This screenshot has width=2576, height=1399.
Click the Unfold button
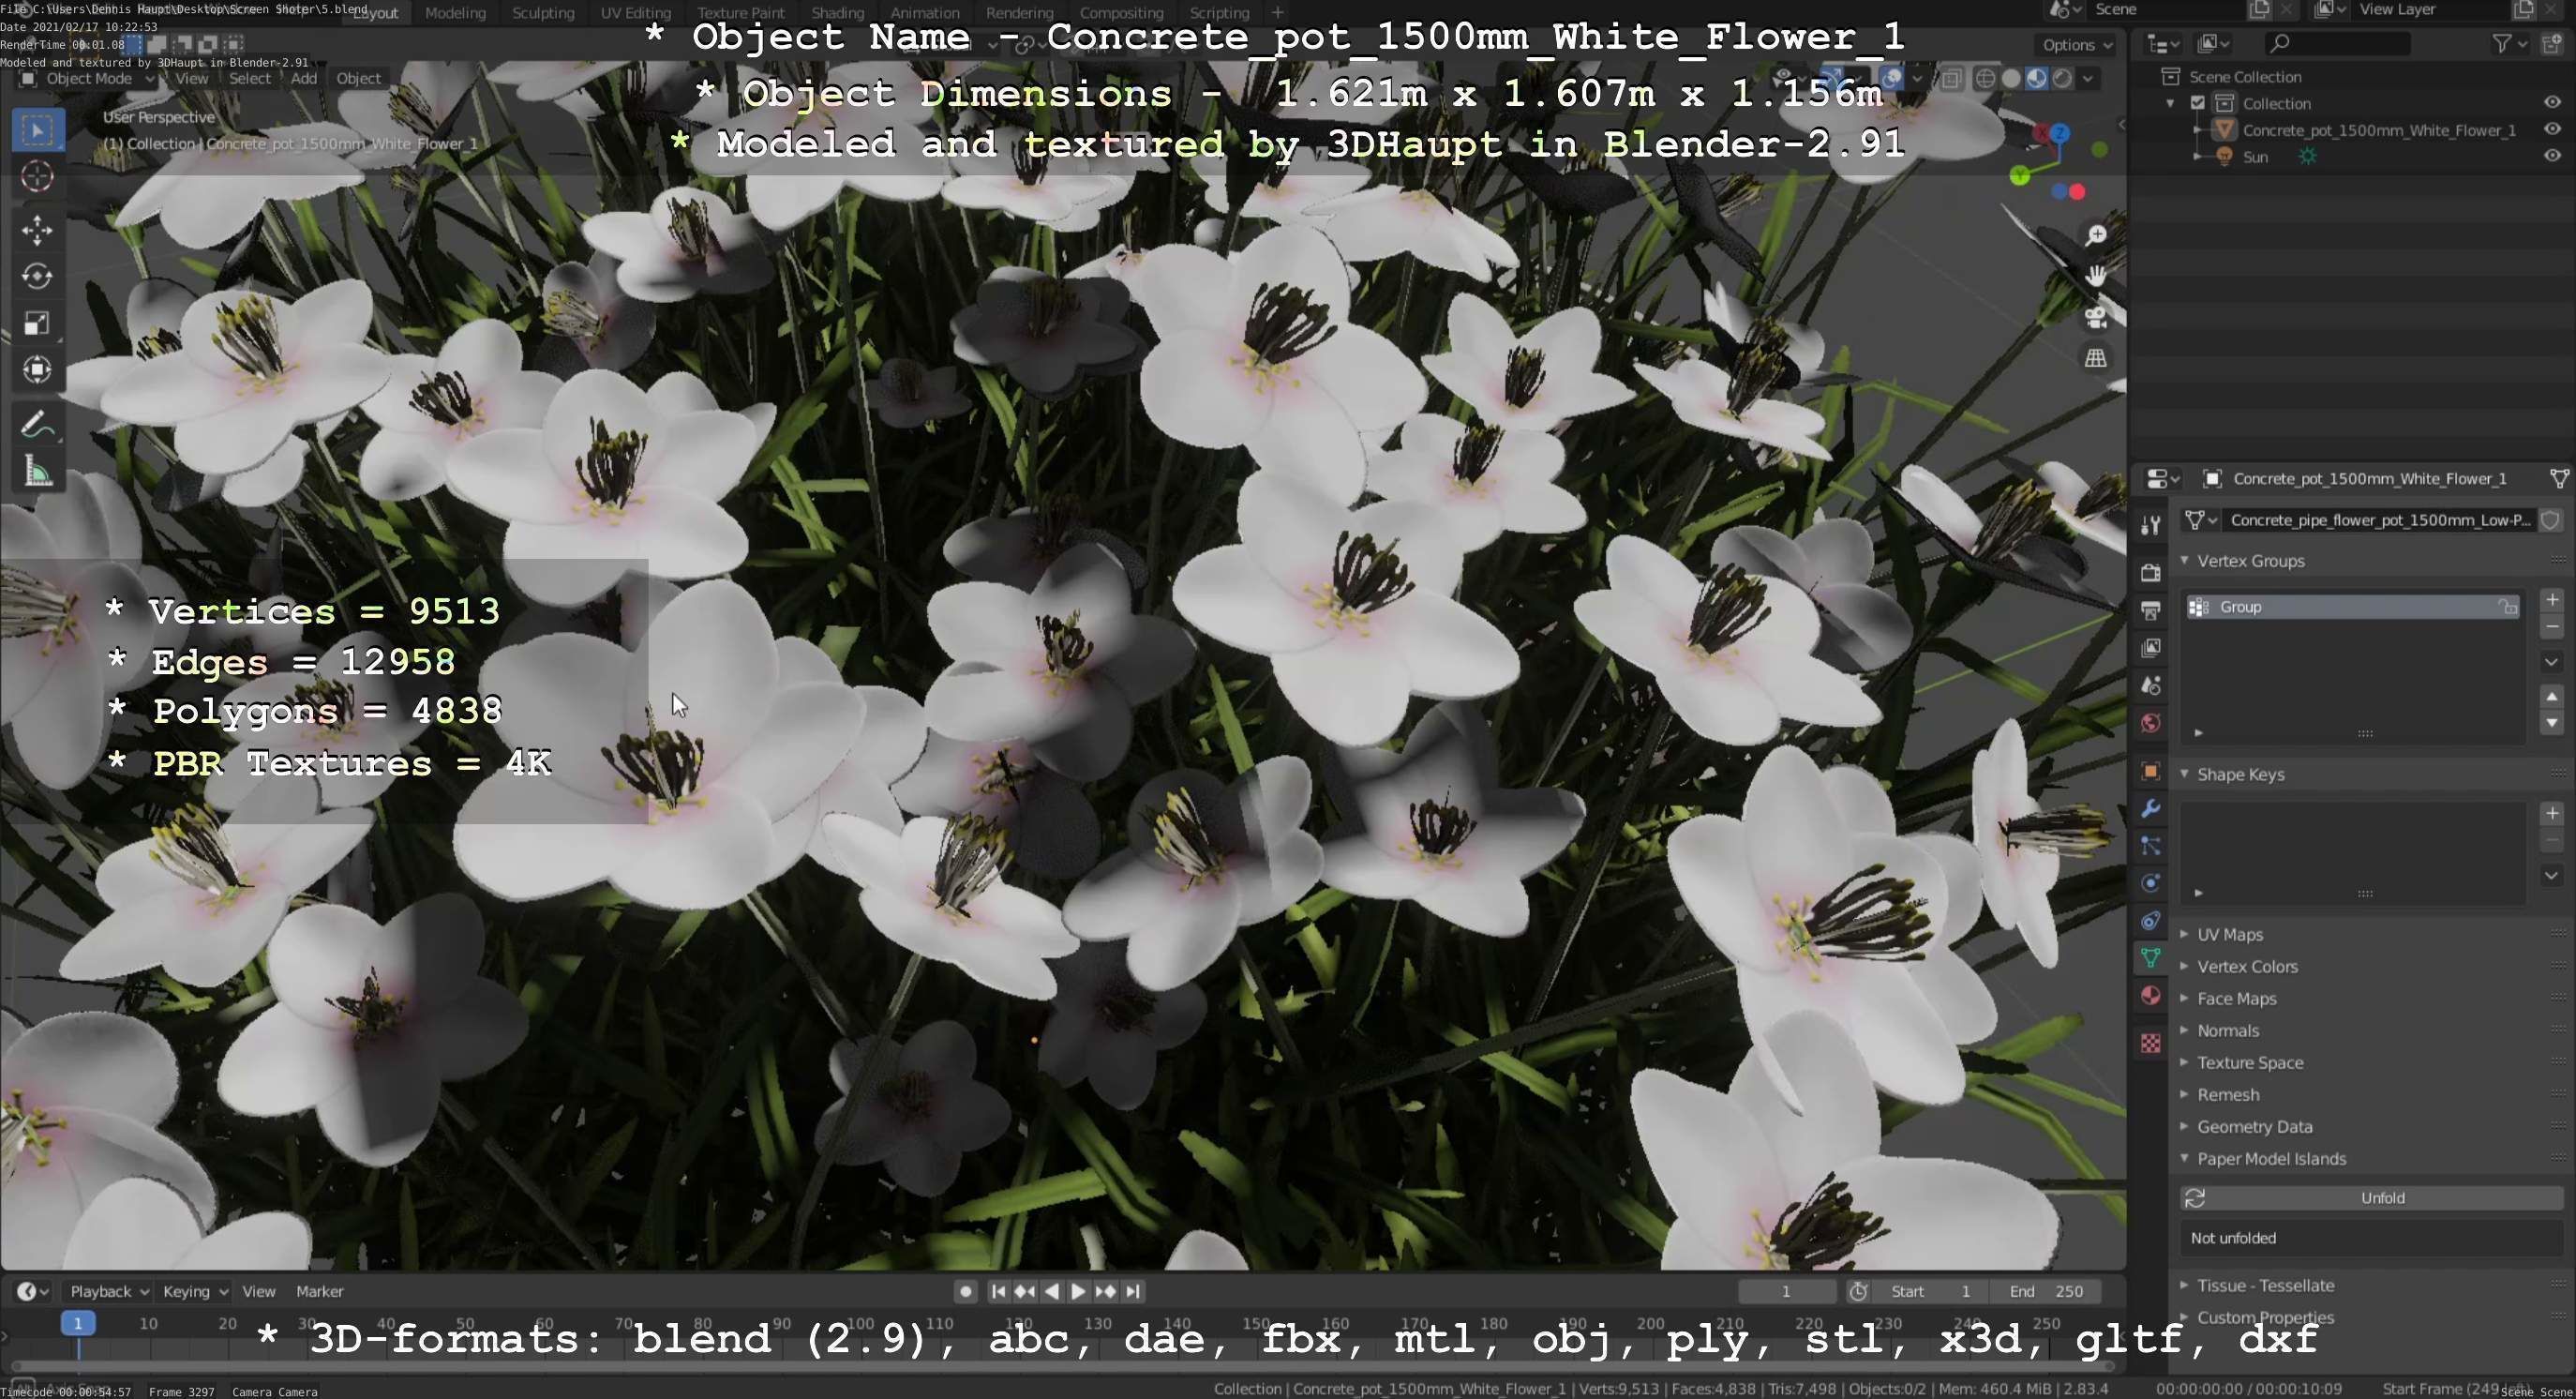click(2382, 1197)
